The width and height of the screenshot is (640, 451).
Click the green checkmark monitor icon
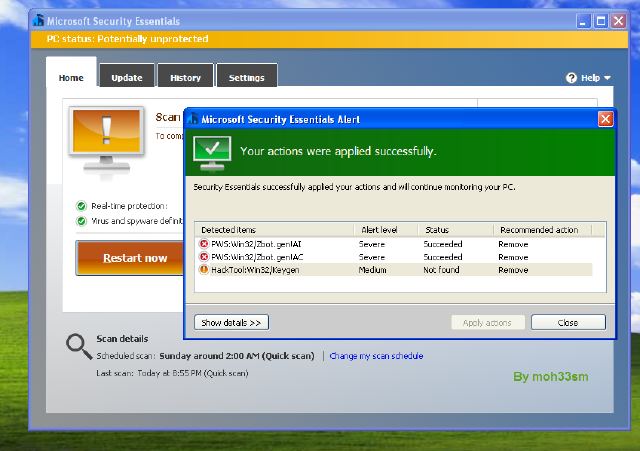coord(212,153)
